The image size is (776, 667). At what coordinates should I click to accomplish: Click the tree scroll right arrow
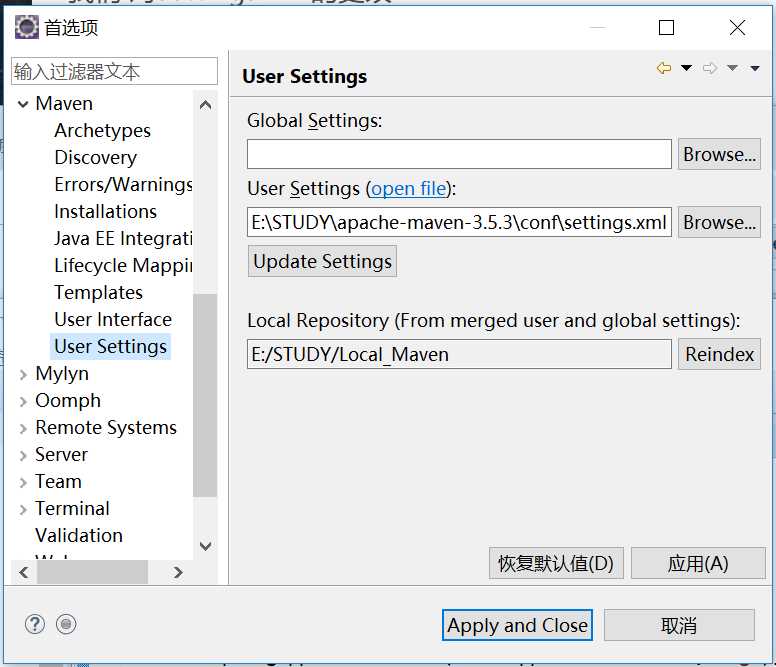tap(178, 572)
